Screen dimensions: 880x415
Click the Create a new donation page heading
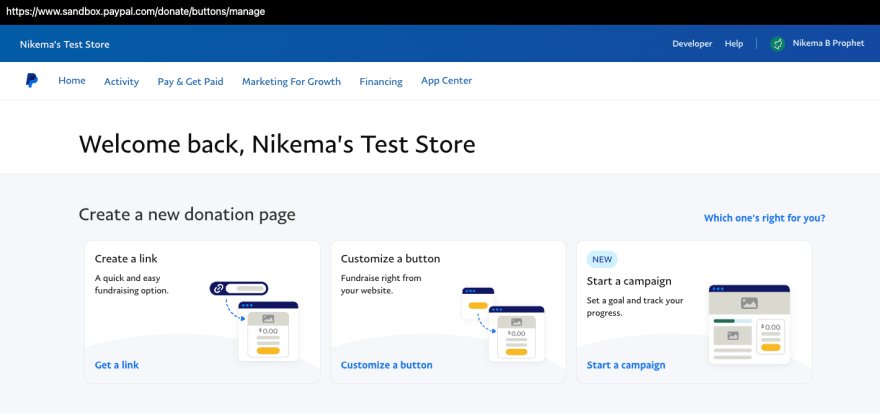187,215
